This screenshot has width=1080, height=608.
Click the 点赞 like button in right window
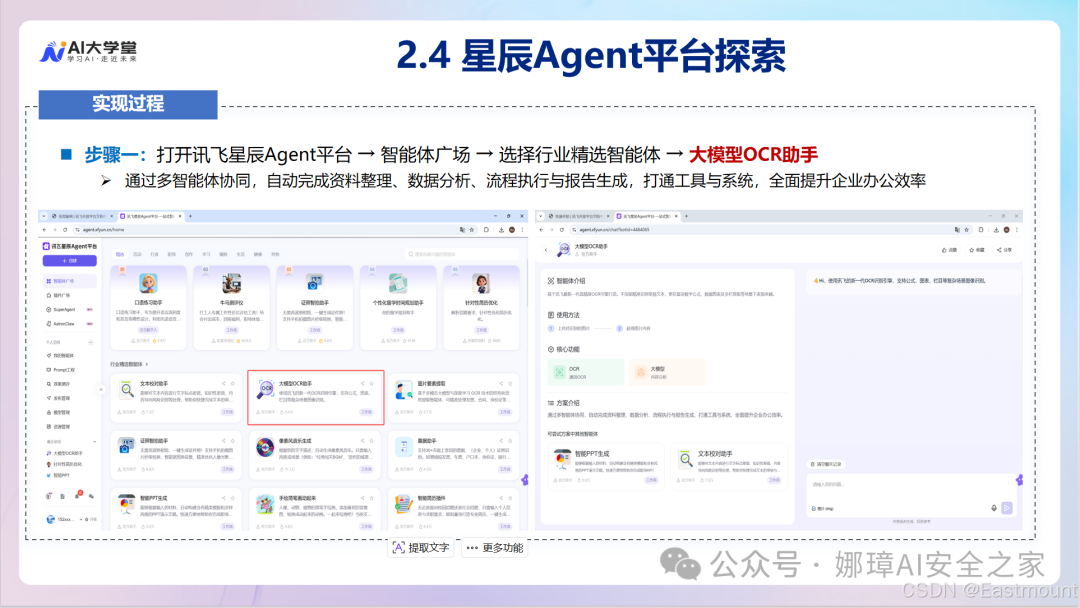(949, 250)
